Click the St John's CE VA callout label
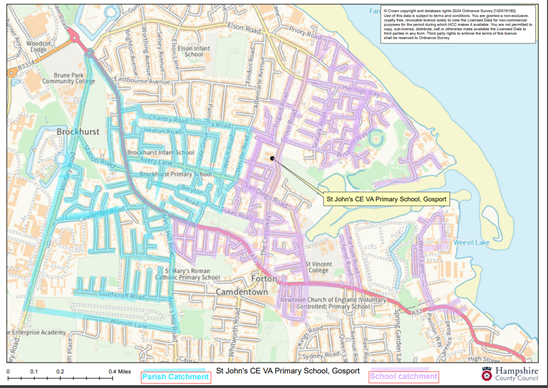Viewport: 548px width, 388px height. tap(386, 199)
